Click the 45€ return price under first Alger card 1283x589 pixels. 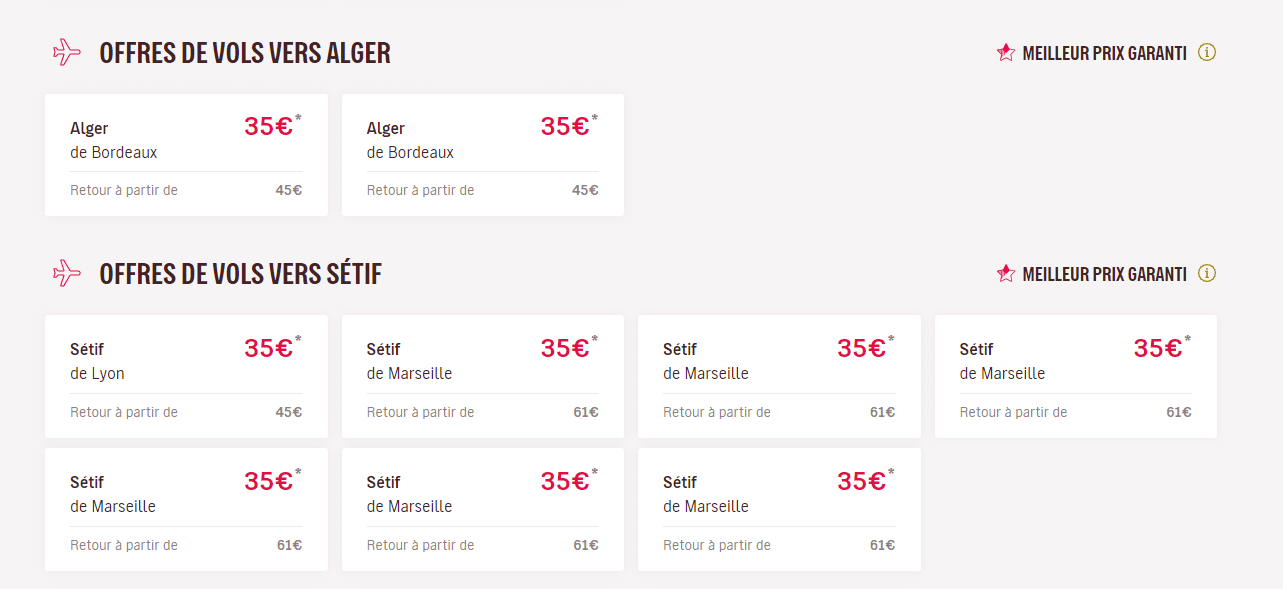pyautogui.click(x=290, y=189)
